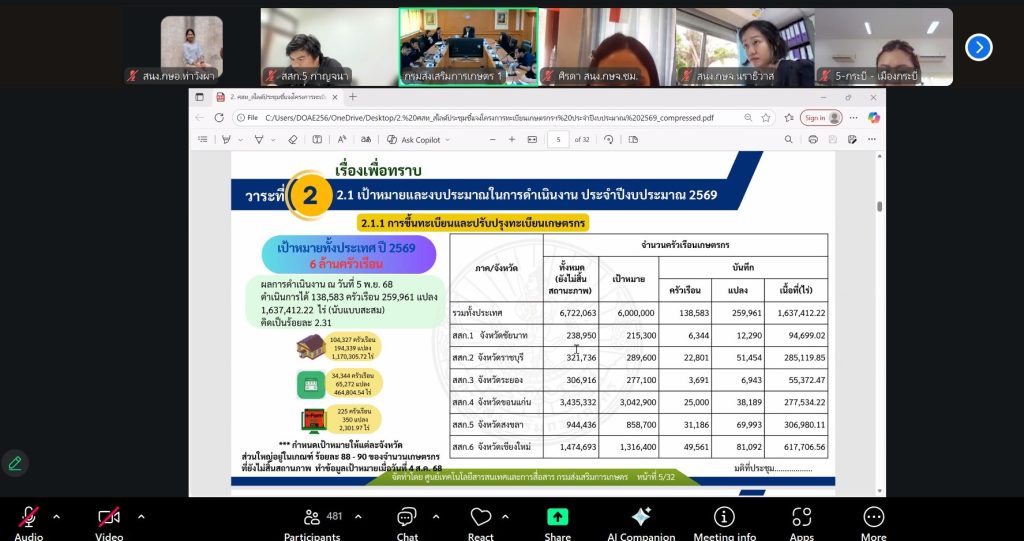Select the กรมส่งเสริมการเกษตร 1 video thumbnail

tap(468, 46)
